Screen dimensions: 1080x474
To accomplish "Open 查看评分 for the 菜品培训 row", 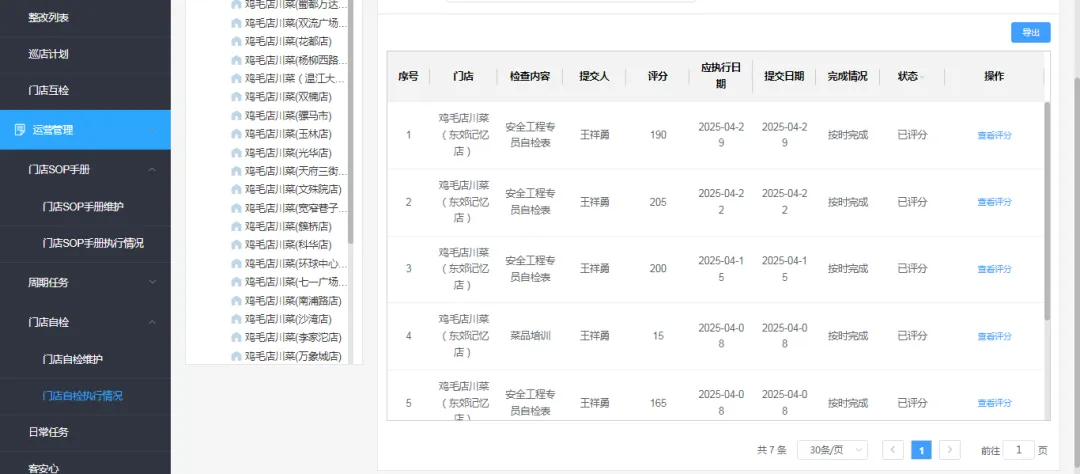I will tap(994, 336).
